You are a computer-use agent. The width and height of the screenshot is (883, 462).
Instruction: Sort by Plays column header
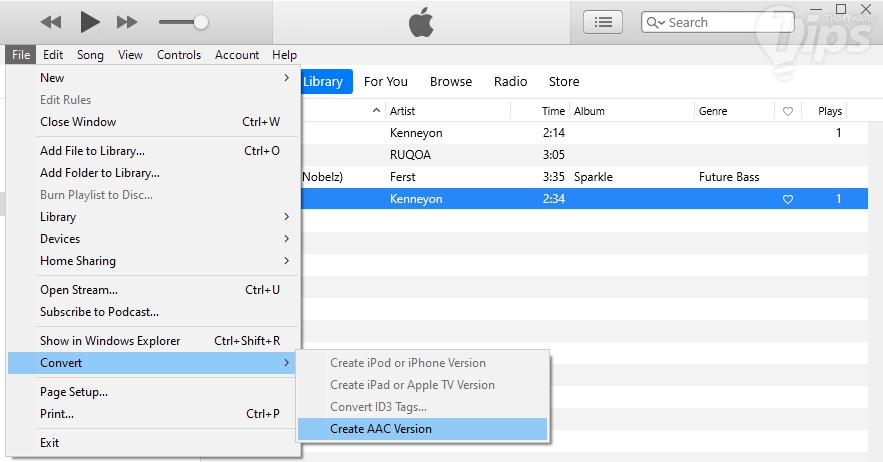point(824,111)
